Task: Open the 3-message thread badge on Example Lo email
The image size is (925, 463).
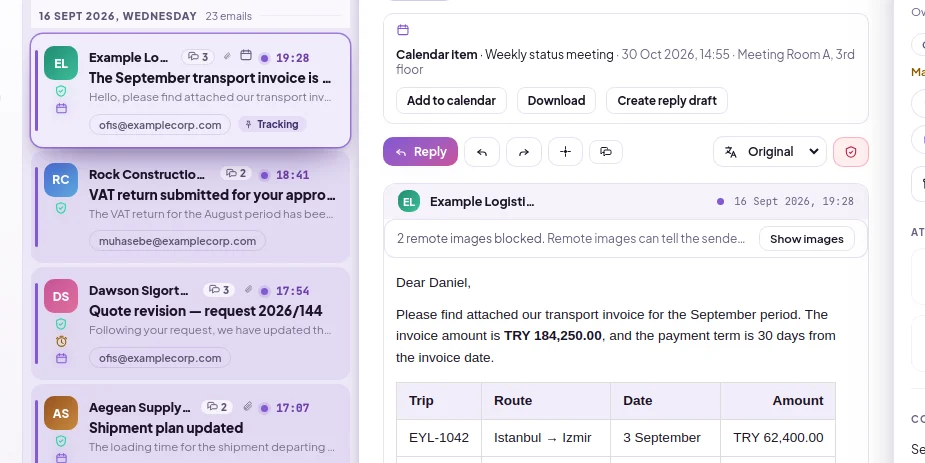Action: point(198,57)
